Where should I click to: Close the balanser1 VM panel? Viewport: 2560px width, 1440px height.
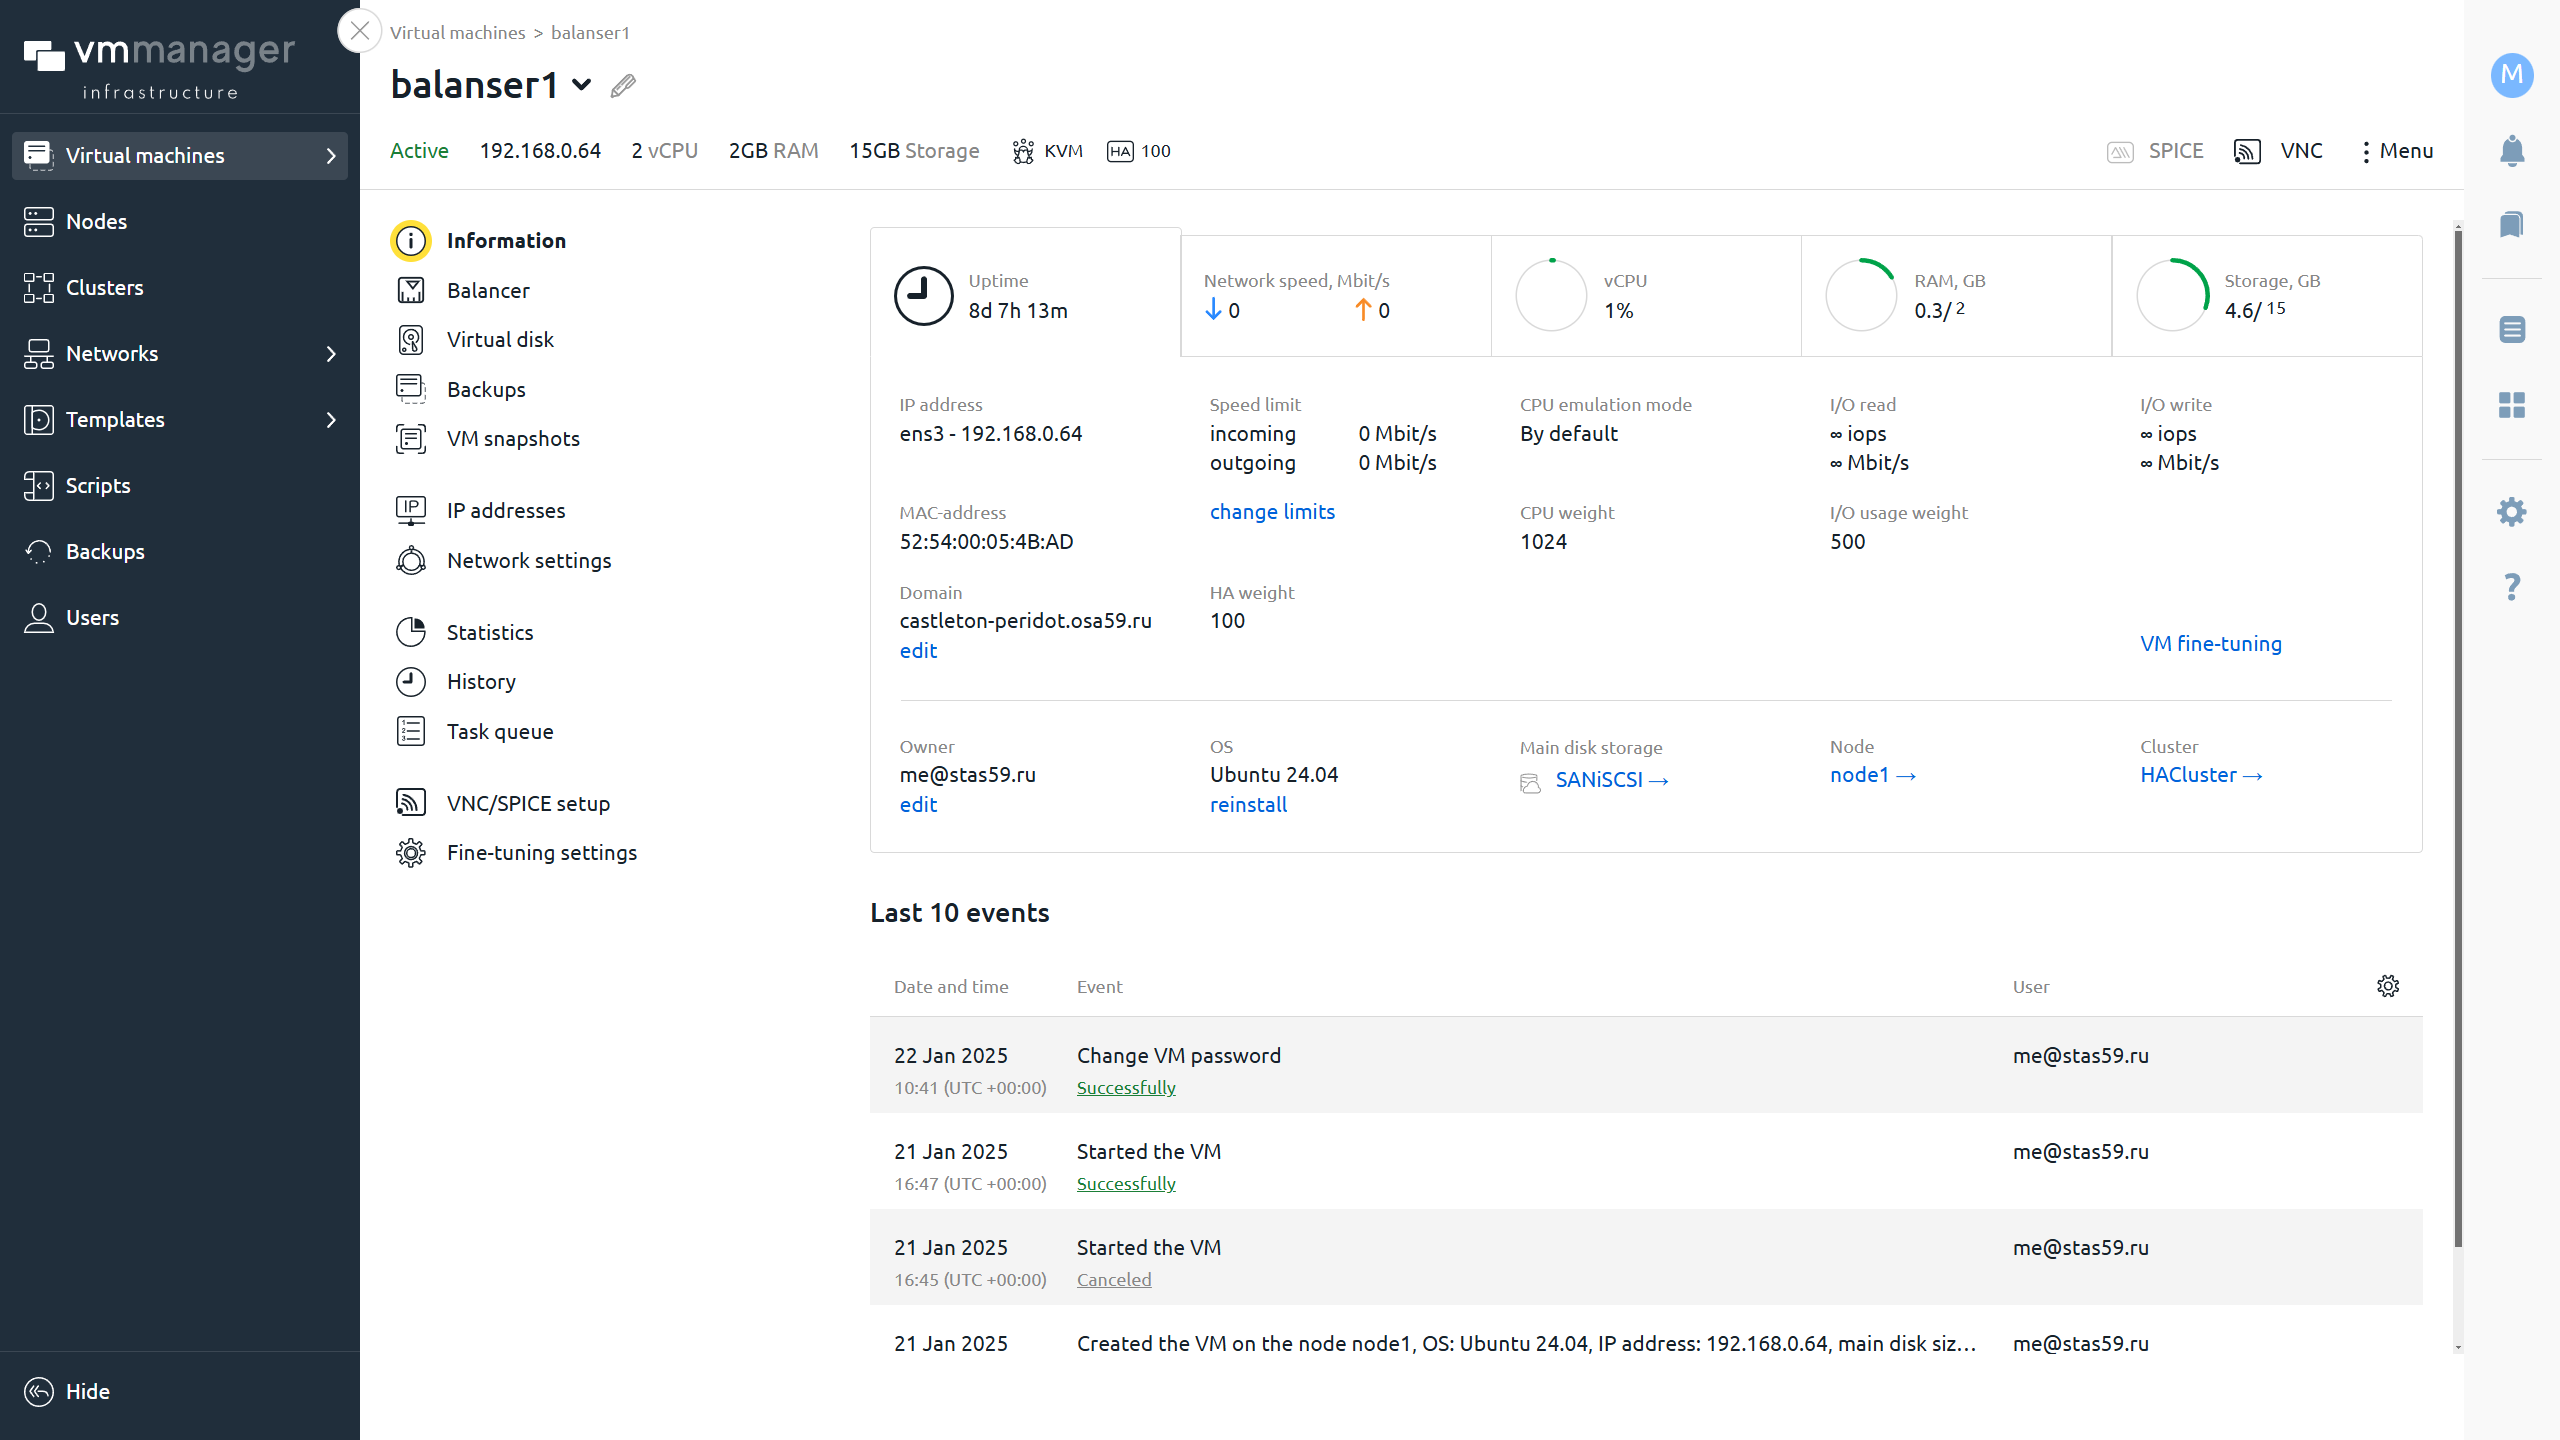click(x=360, y=31)
